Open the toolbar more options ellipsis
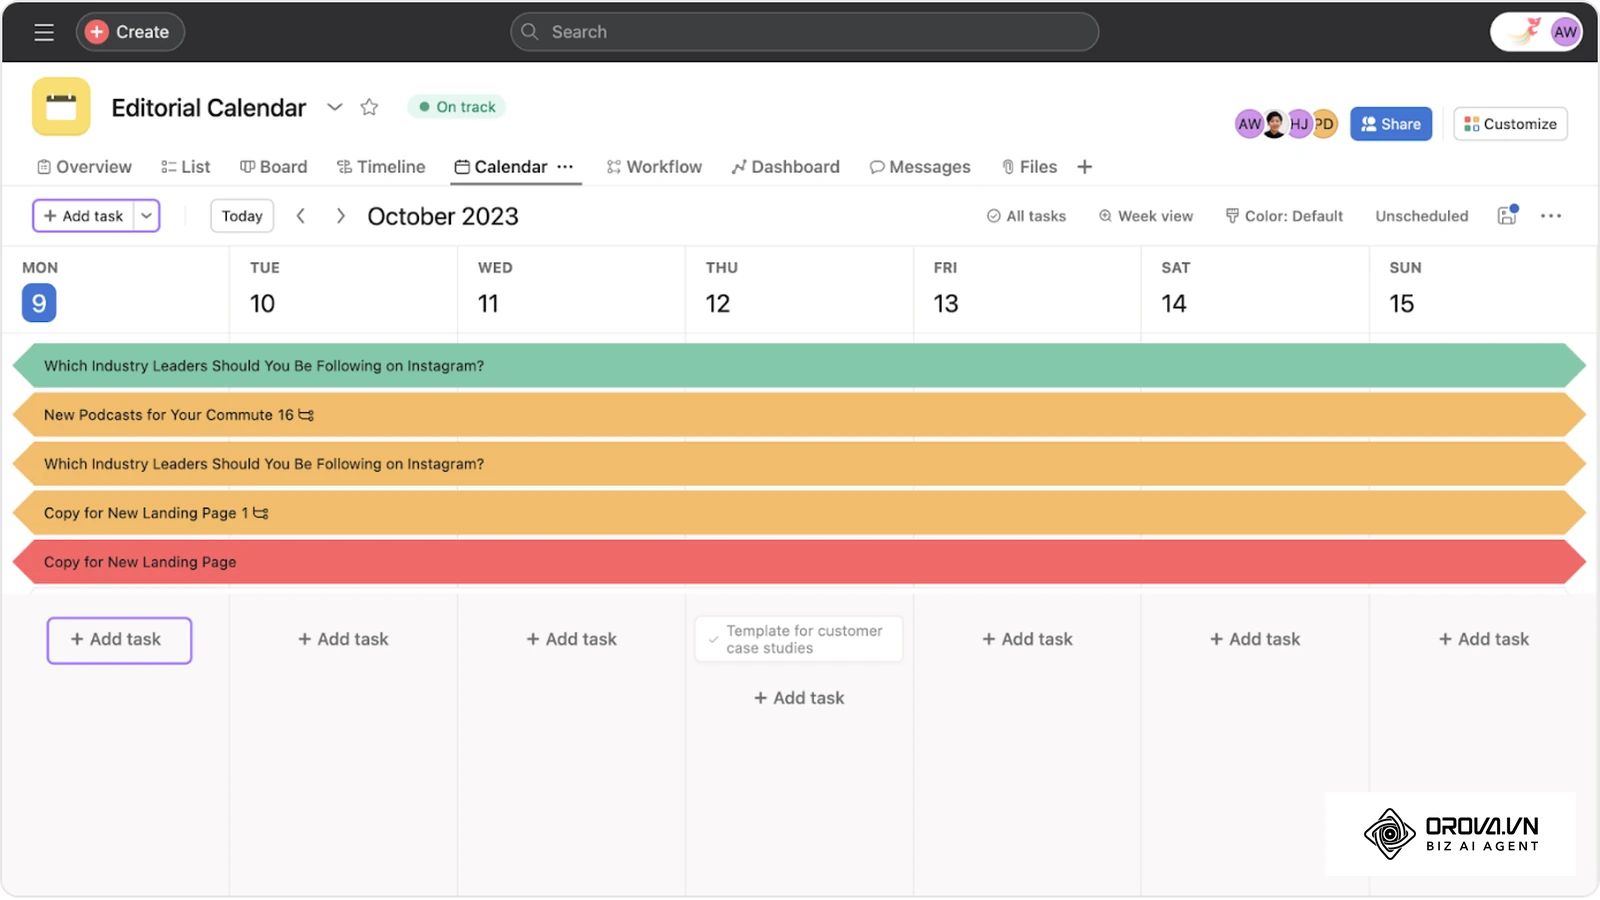 pyautogui.click(x=1551, y=216)
